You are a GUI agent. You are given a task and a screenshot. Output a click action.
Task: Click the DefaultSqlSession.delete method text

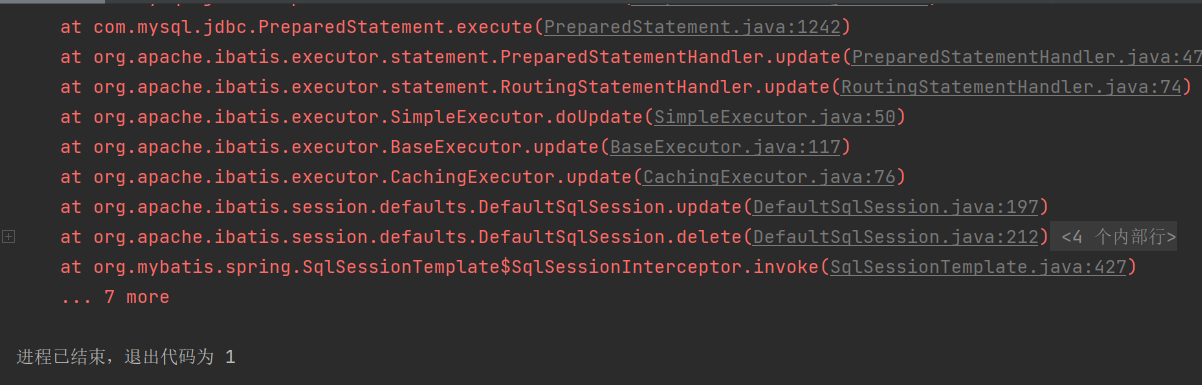[x=610, y=237]
